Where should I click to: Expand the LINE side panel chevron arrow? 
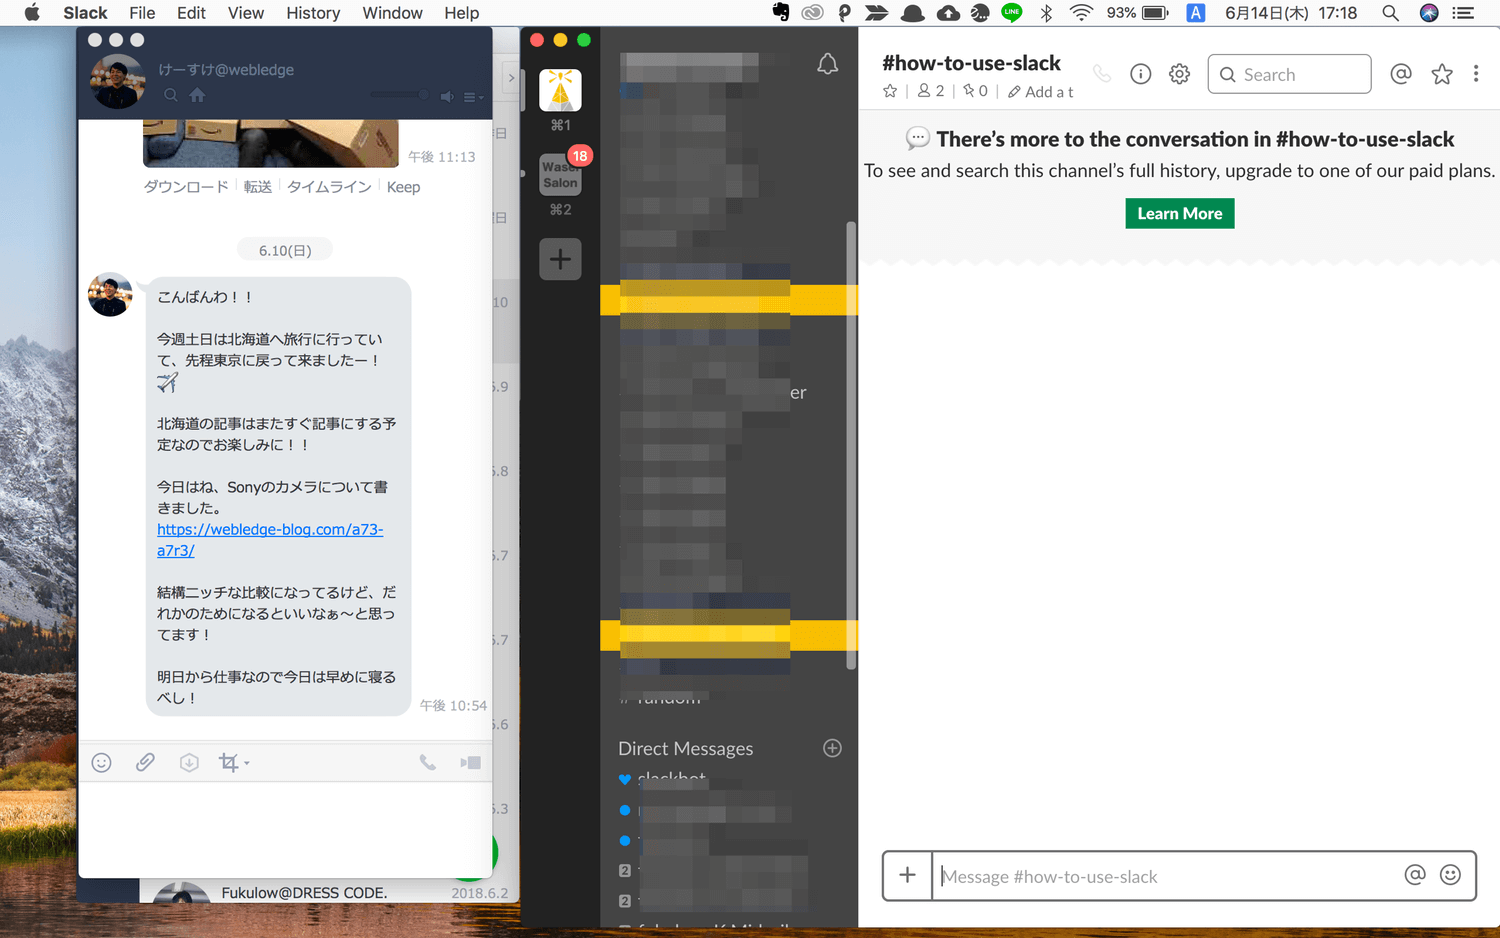pos(511,78)
